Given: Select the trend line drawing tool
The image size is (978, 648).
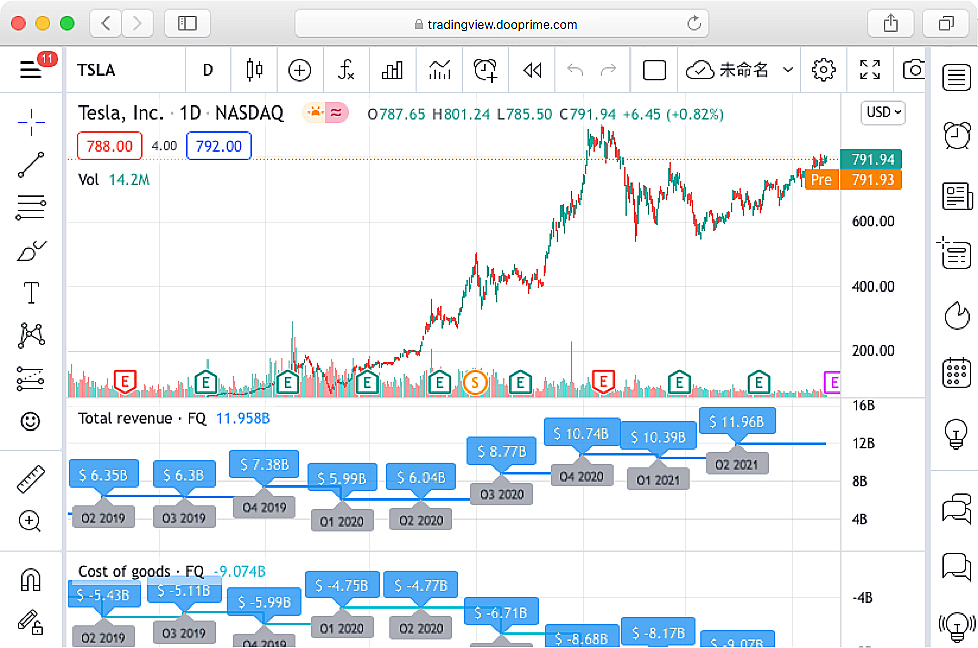Looking at the screenshot, I should pyautogui.click(x=31, y=165).
